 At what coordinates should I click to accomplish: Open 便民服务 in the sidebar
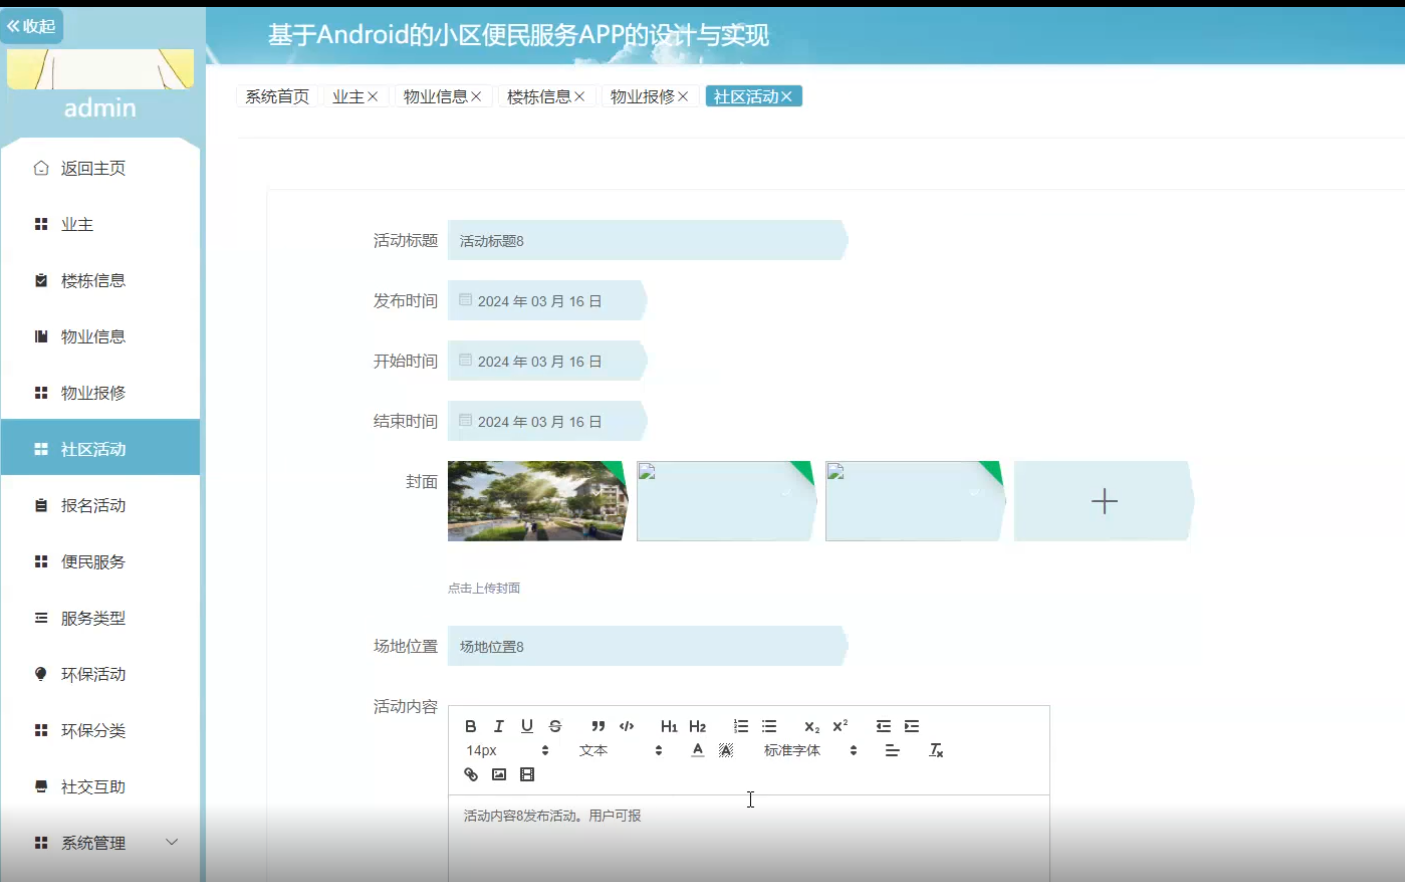[x=100, y=561]
